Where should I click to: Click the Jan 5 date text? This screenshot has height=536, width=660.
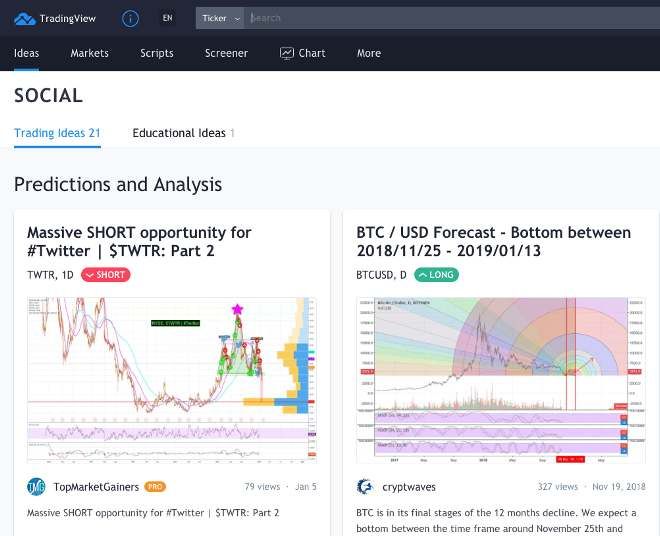coord(306,487)
